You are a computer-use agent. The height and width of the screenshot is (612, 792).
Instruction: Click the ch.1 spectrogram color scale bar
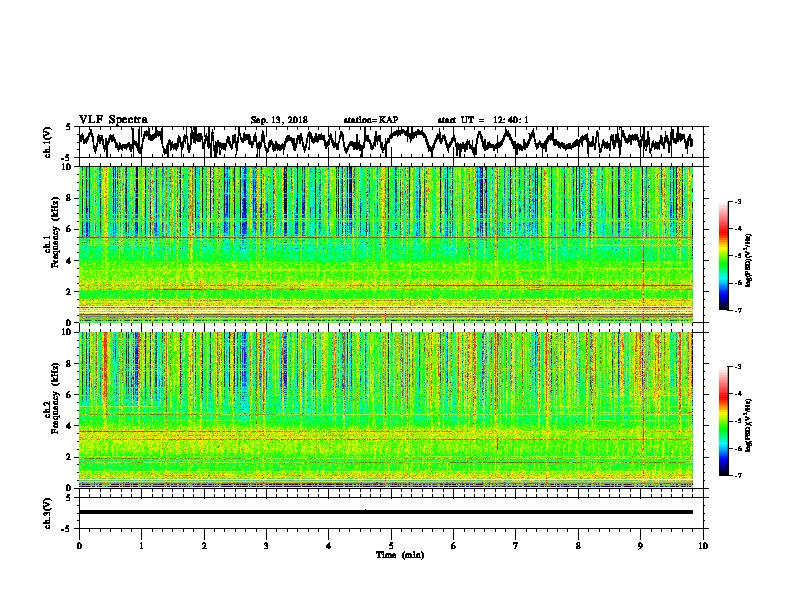(x=723, y=256)
